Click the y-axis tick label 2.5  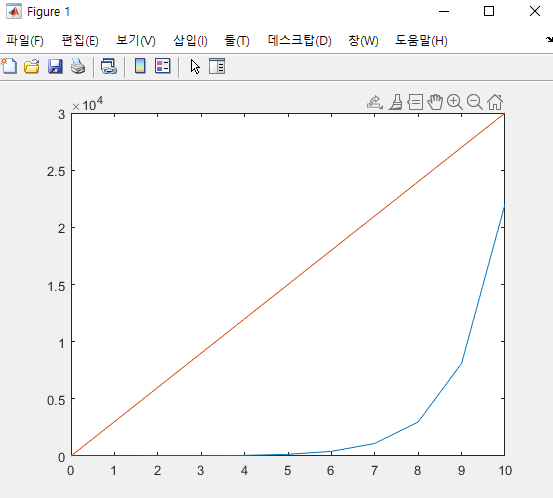coord(56,172)
